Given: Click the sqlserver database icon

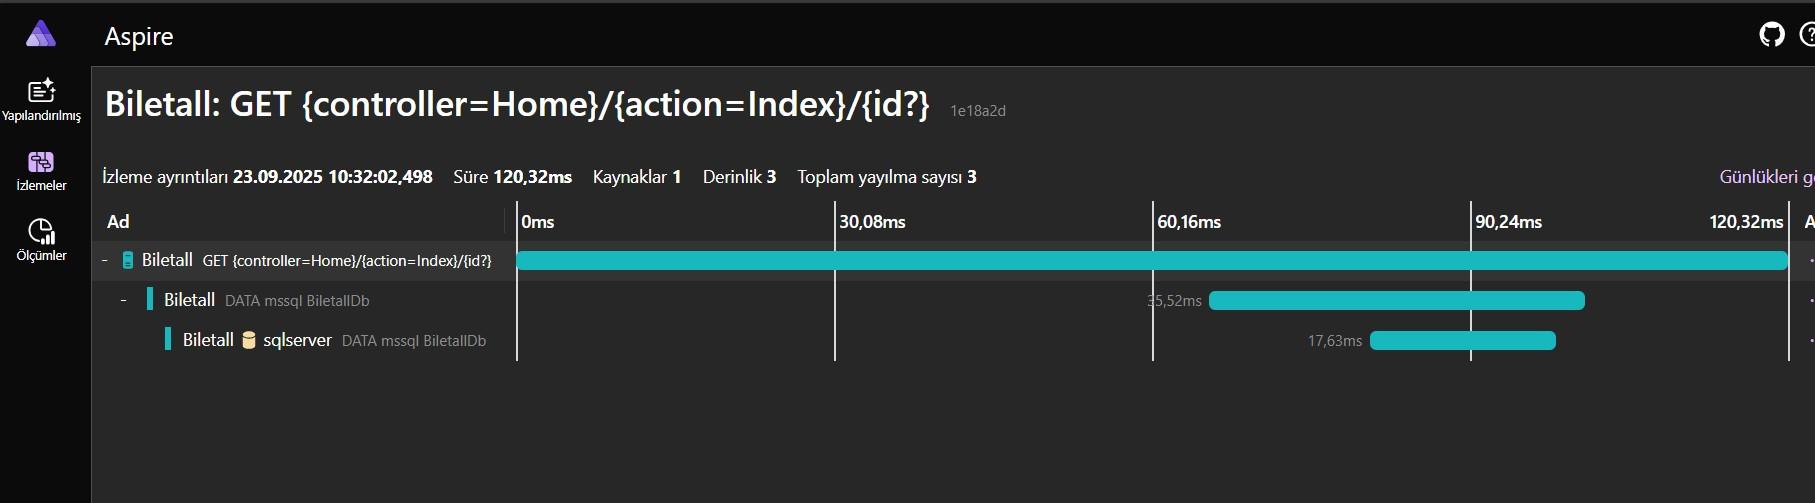Looking at the screenshot, I should coord(249,341).
